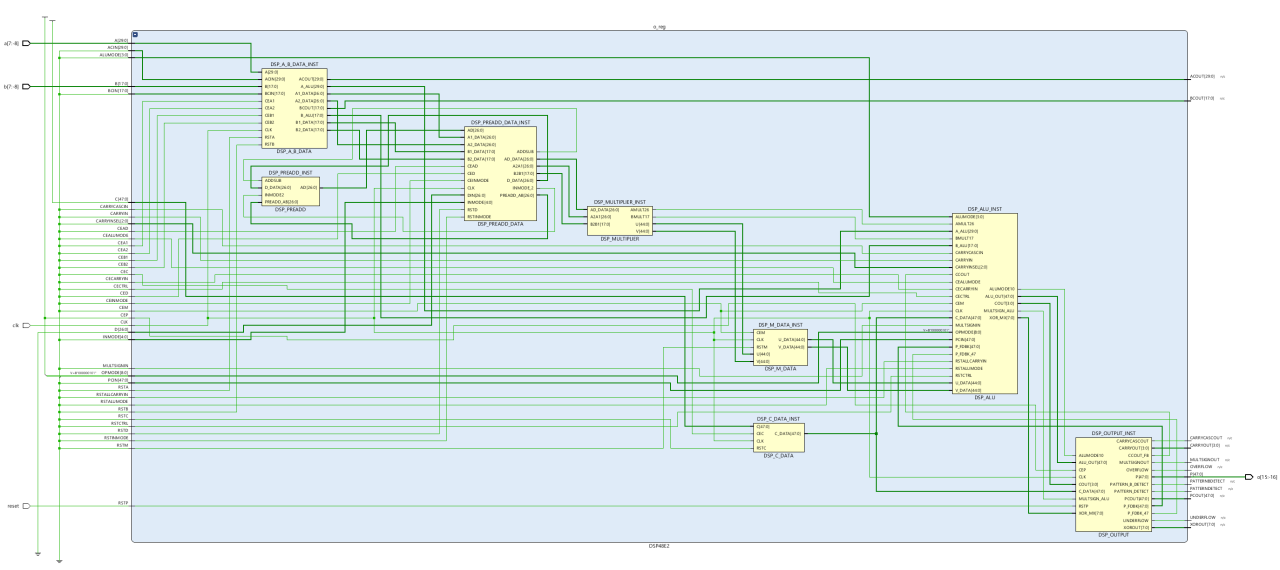Select the RSTP pin on DSP48E2 boundary
Screen dimensions: 1280x570
tap(123, 503)
